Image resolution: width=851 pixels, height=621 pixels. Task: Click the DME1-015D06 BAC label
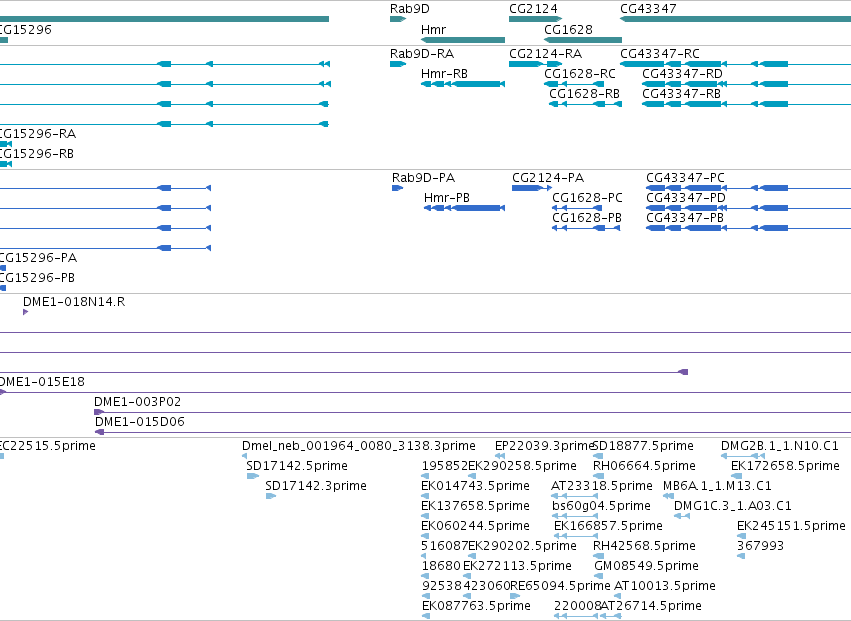(139, 422)
